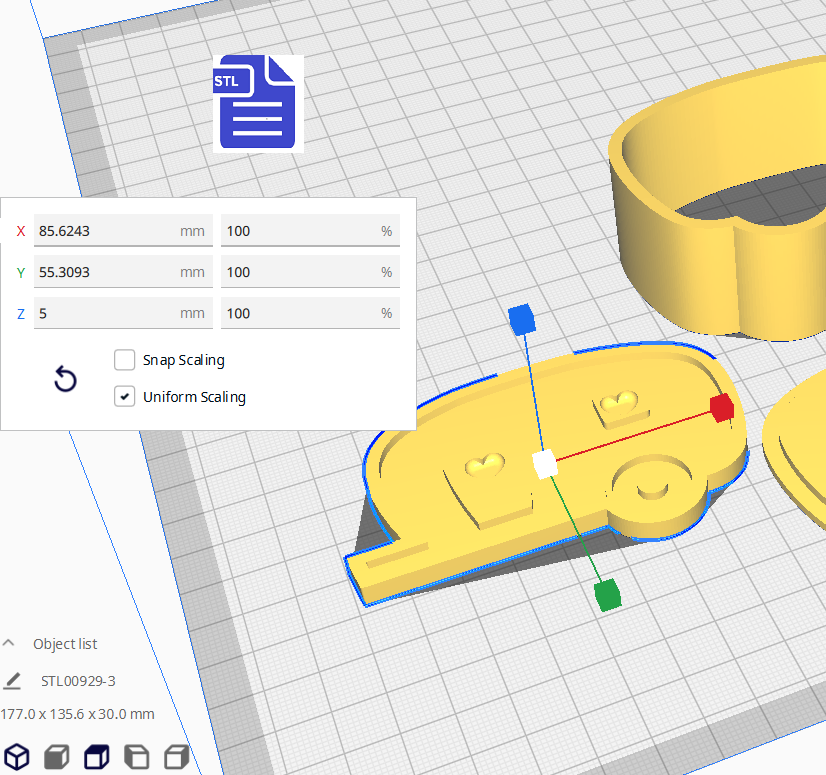Click the reset scale arrow icon
Screen dimensions: 826x775
pyautogui.click(x=65, y=379)
